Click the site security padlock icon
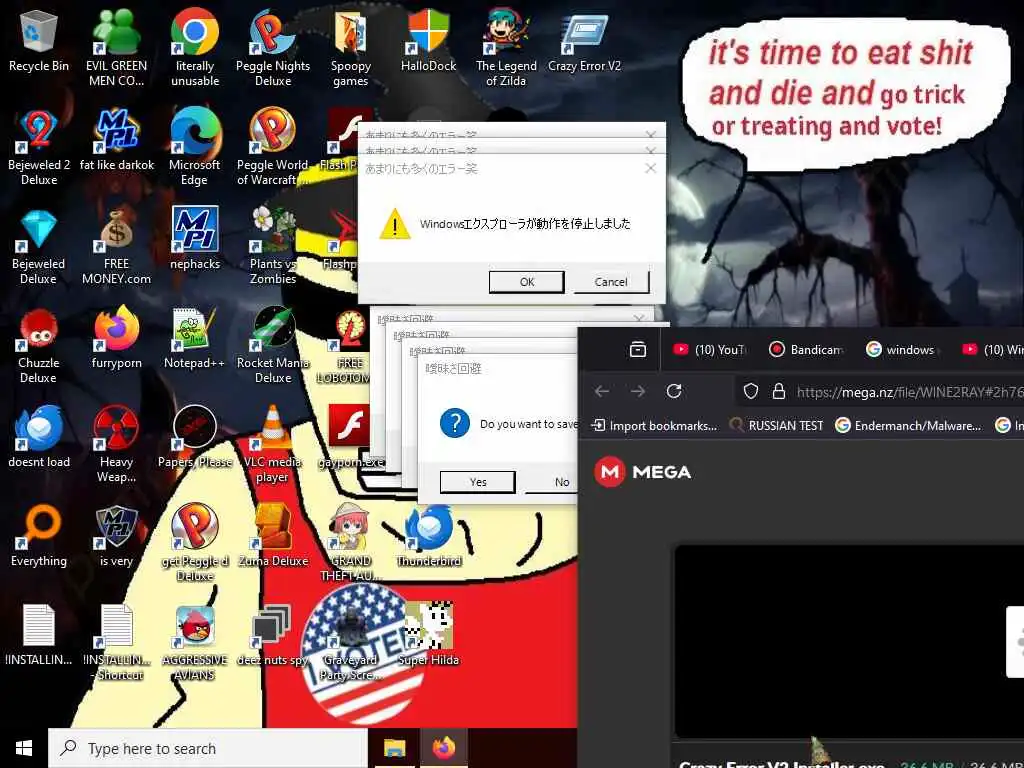The image size is (1024, 768). coord(778,391)
